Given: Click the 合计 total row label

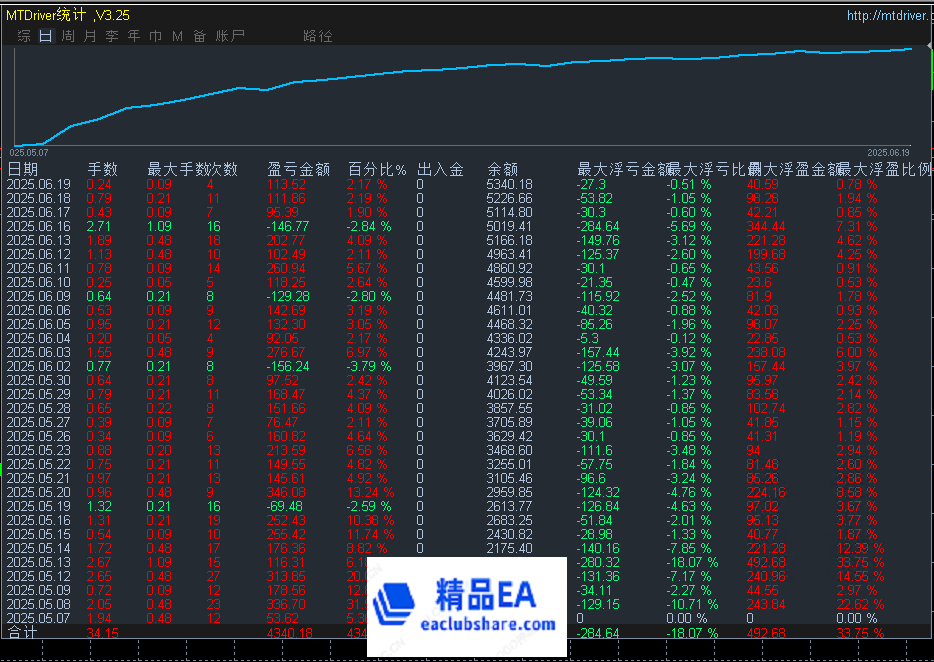Looking at the screenshot, I should 23,632.
